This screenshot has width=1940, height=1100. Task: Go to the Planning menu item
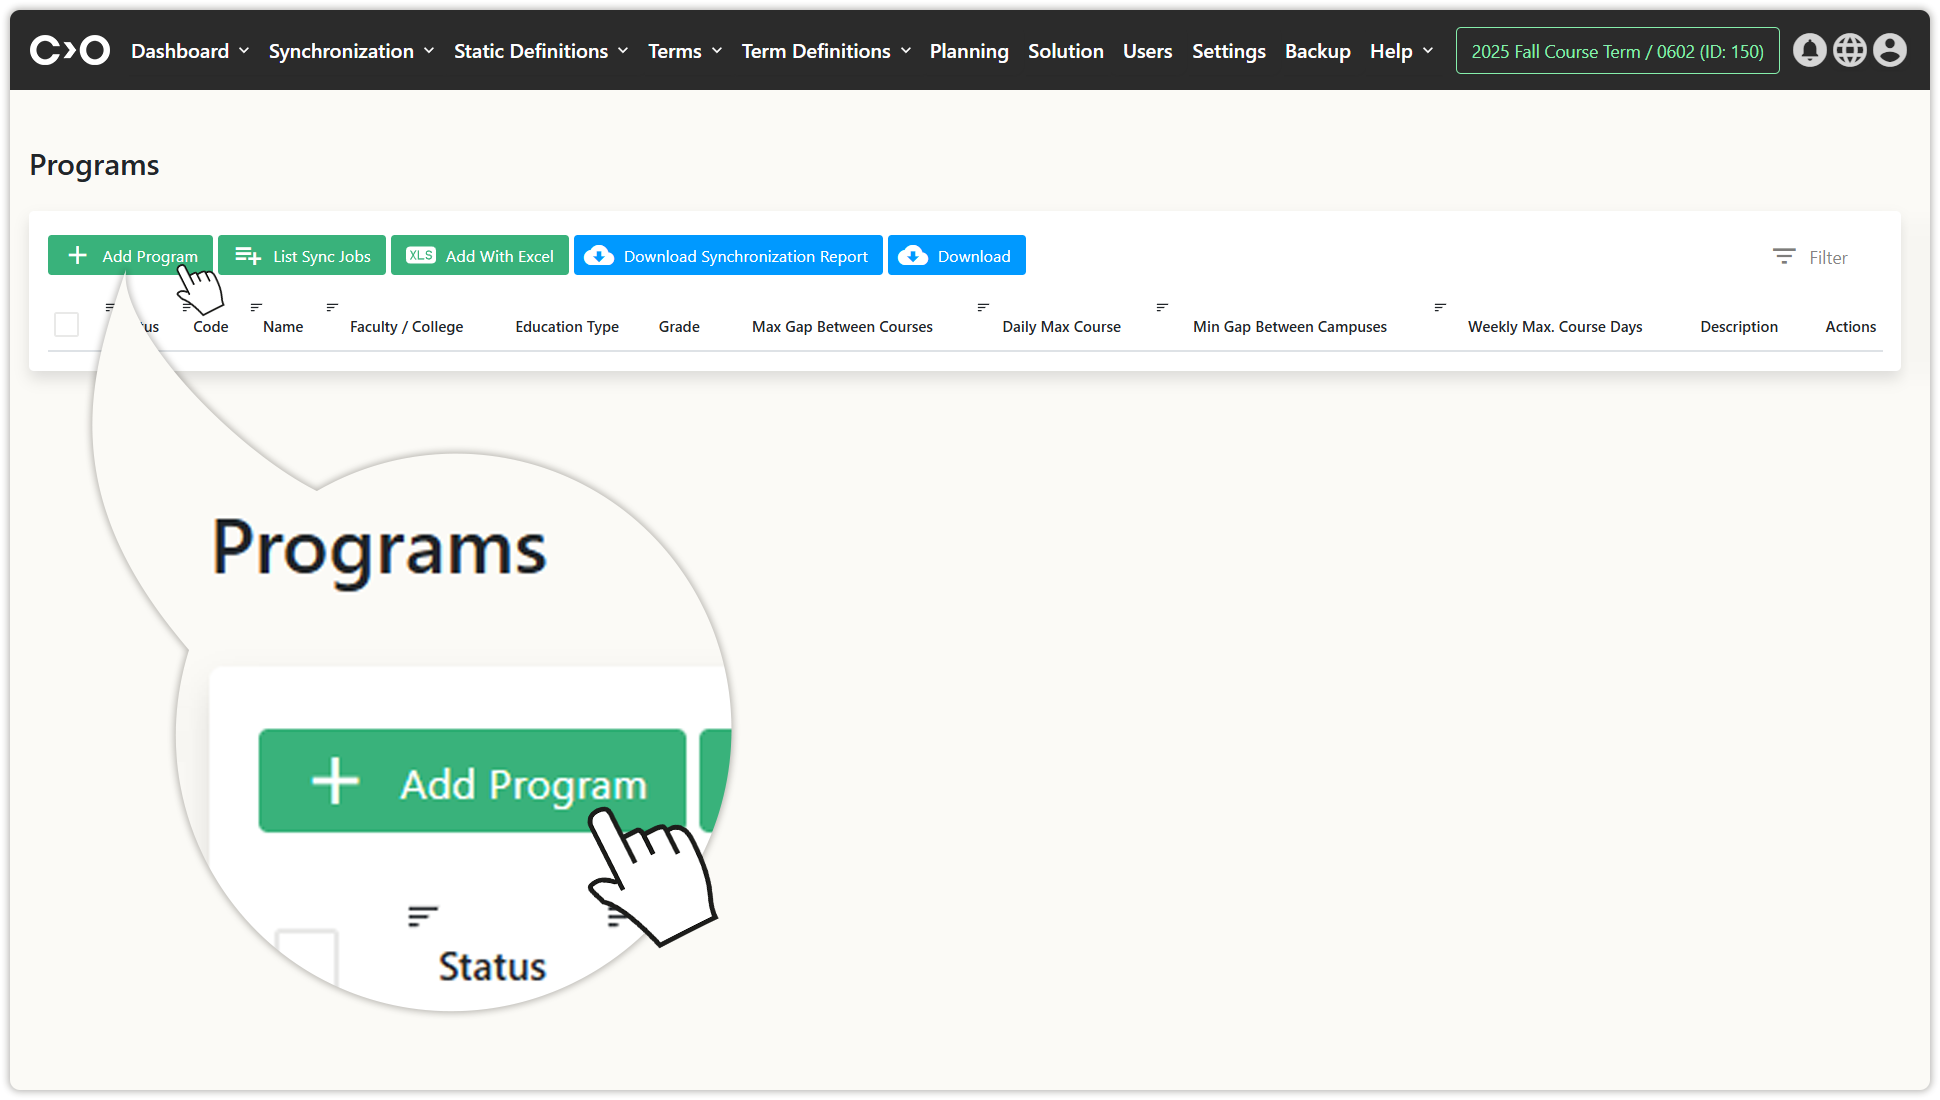tap(968, 51)
